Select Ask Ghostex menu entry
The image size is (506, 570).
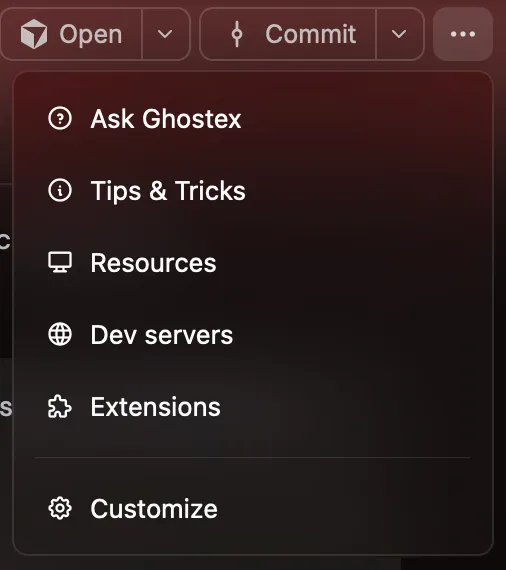click(253, 119)
